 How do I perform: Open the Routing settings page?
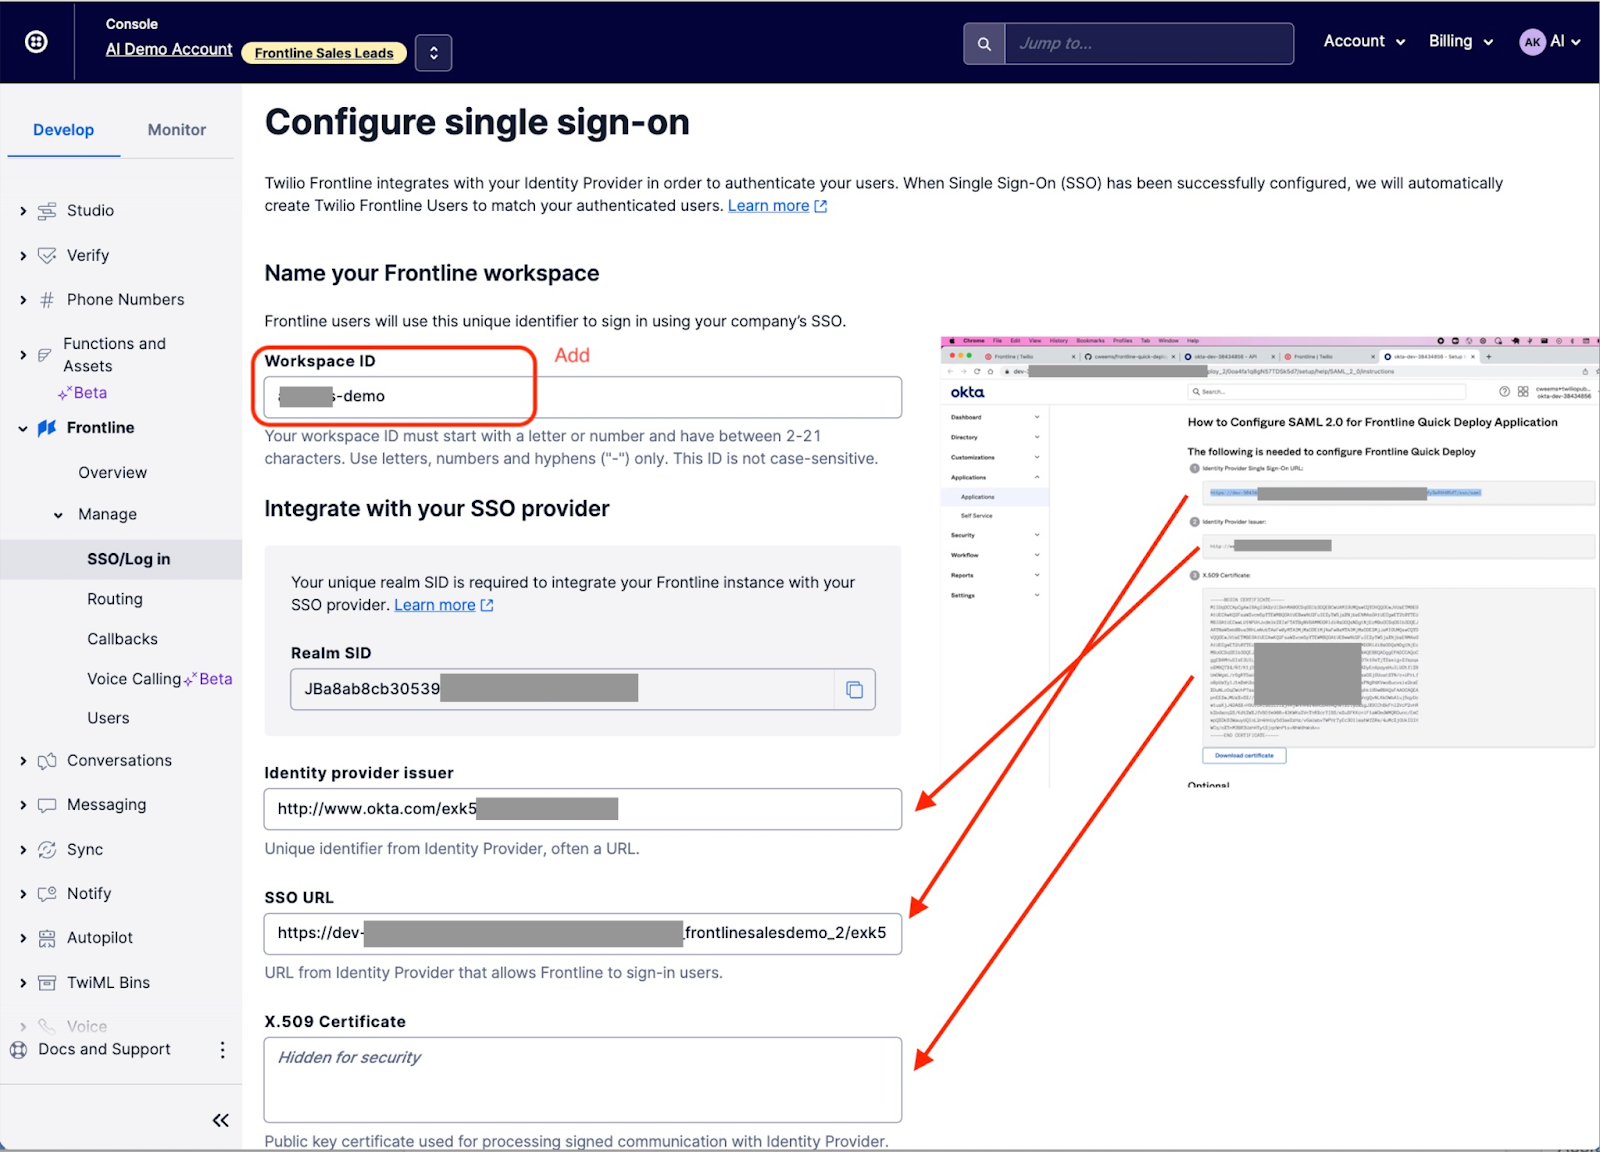tap(115, 599)
